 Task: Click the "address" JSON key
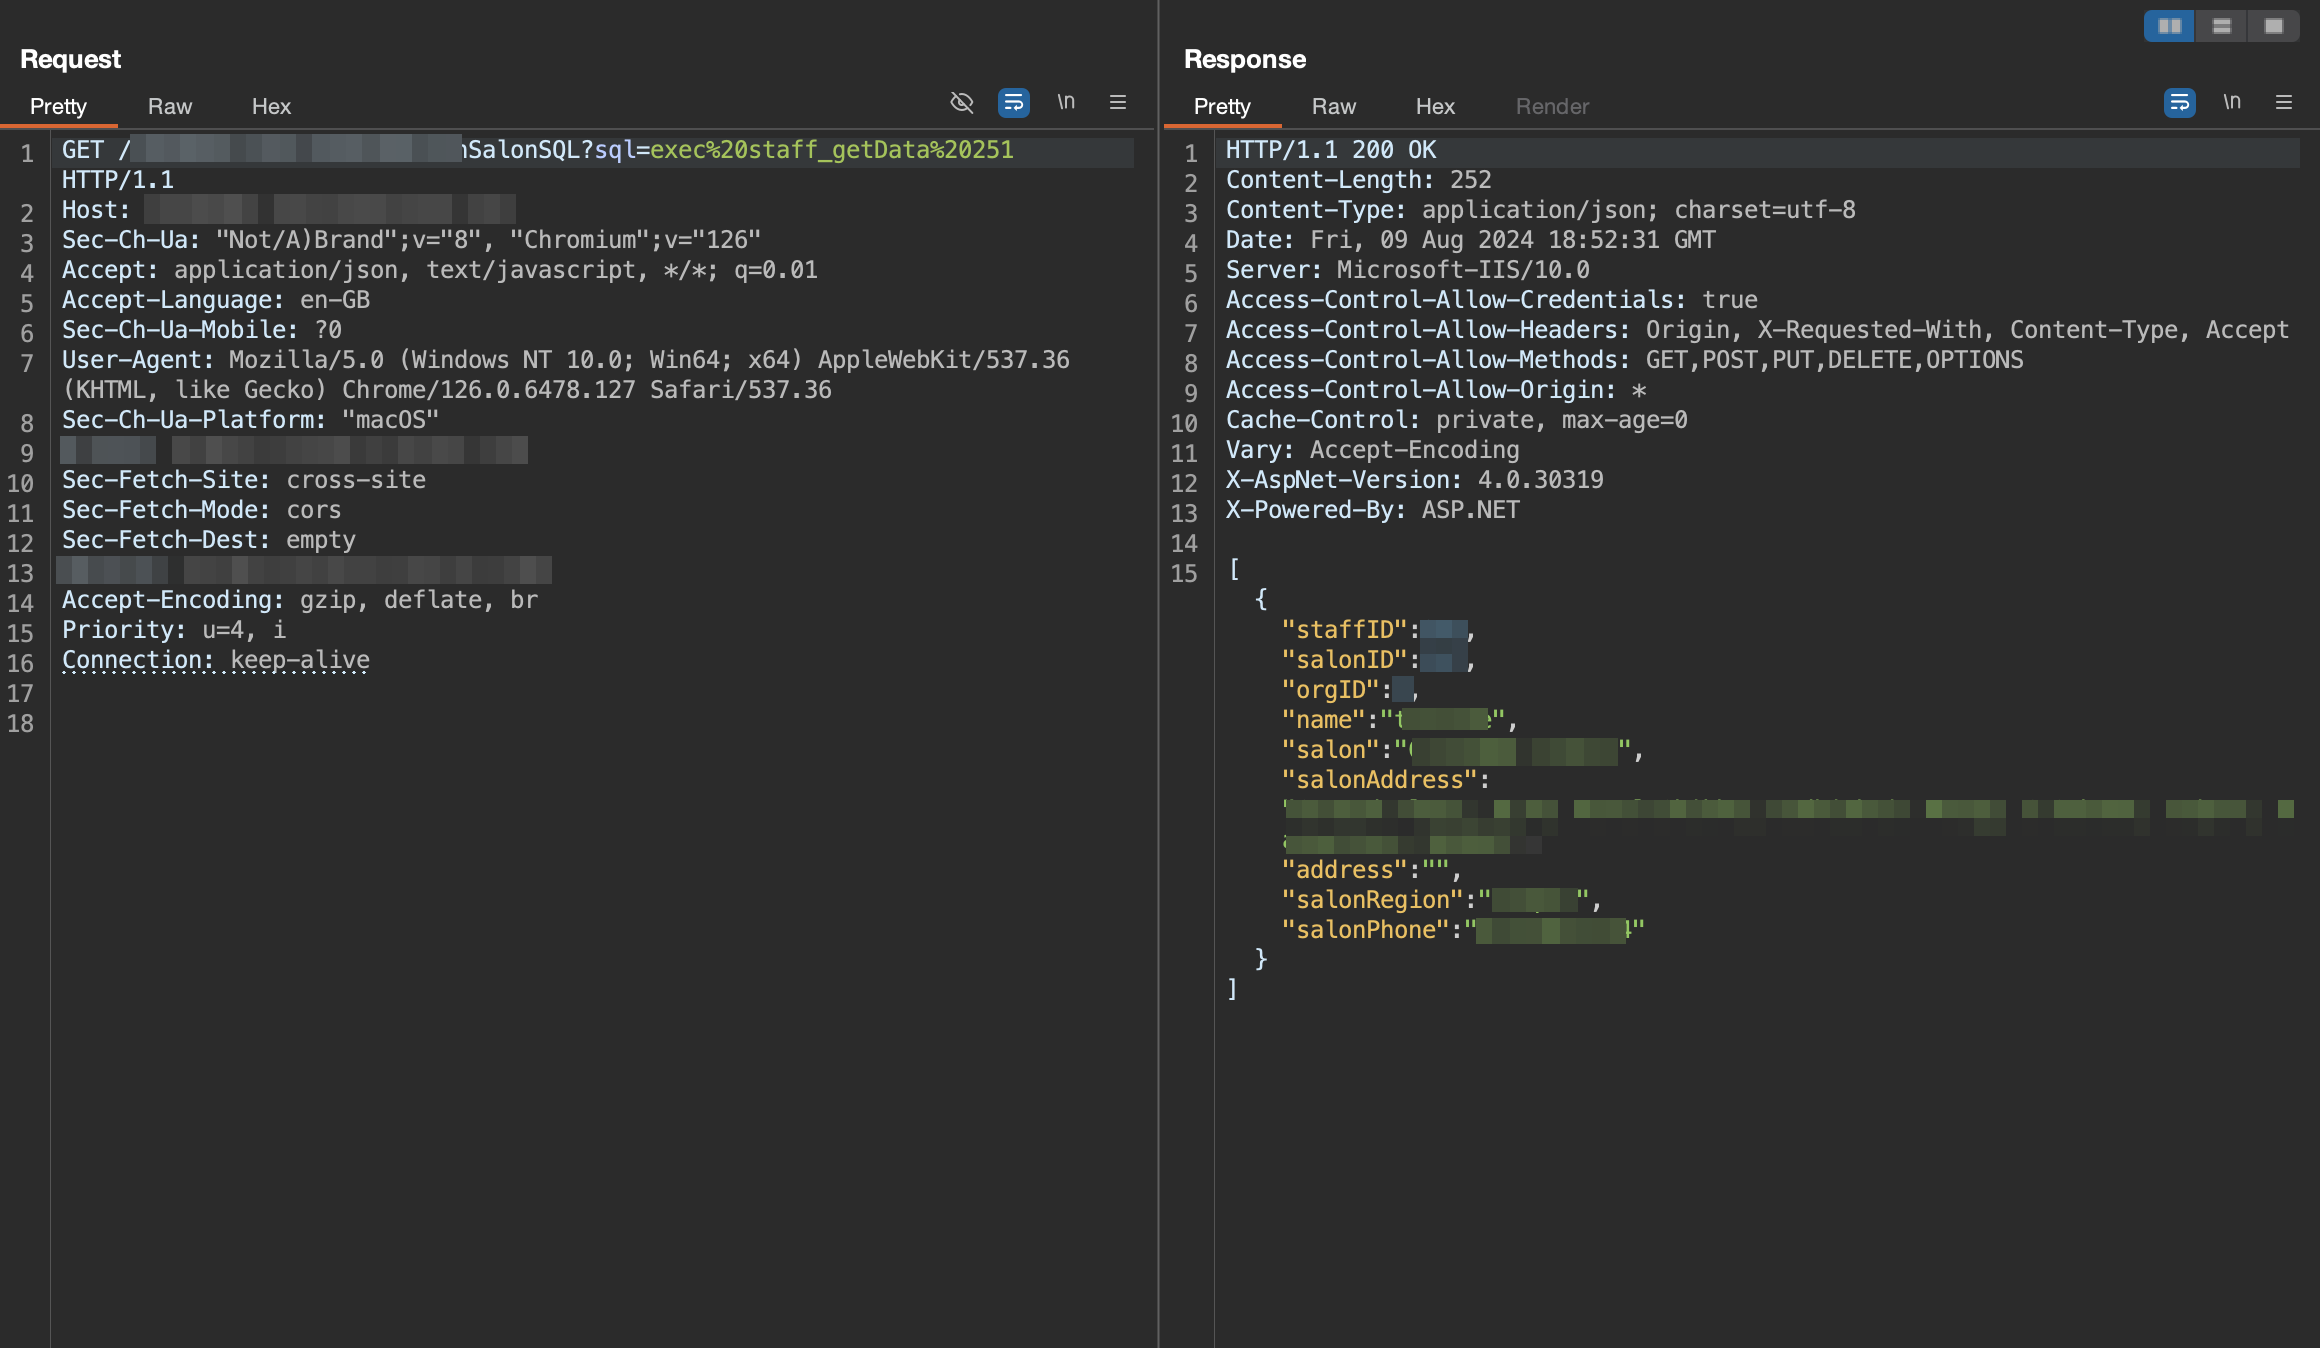[x=1345, y=870]
